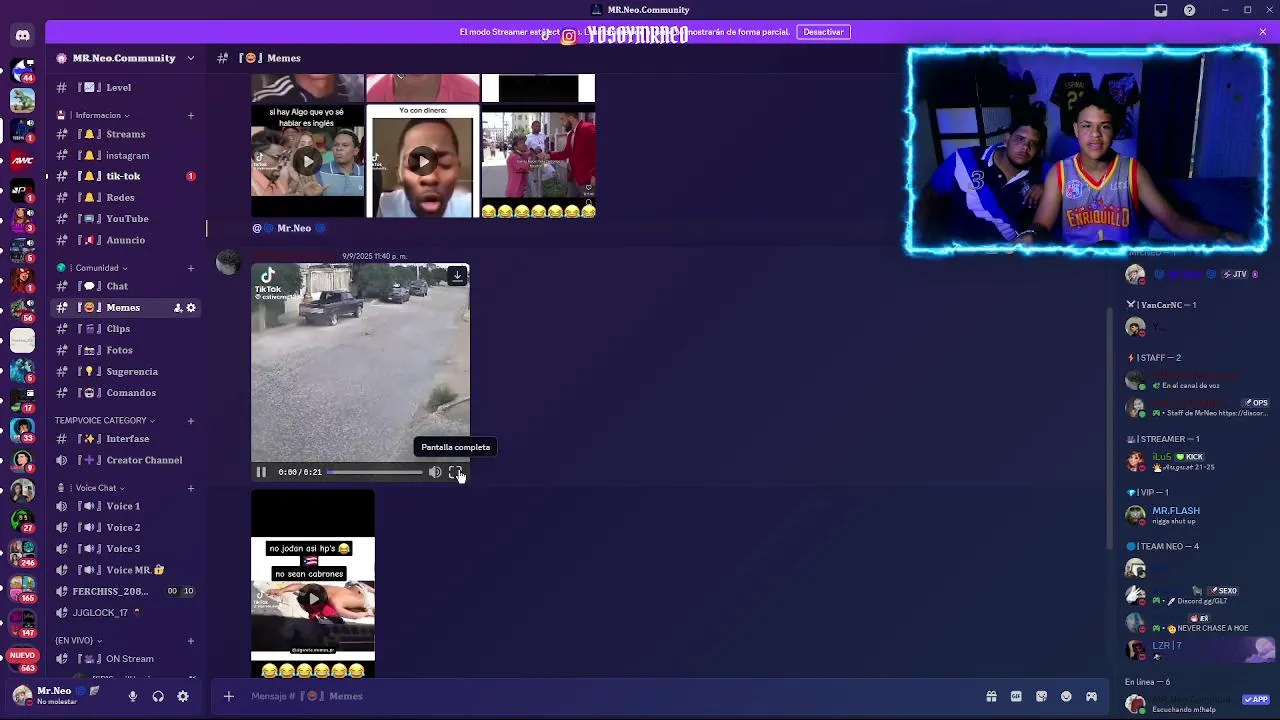Edit Memes channel settings gear
The image size is (1280, 720).
pyautogui.click(x=191, y=307)
